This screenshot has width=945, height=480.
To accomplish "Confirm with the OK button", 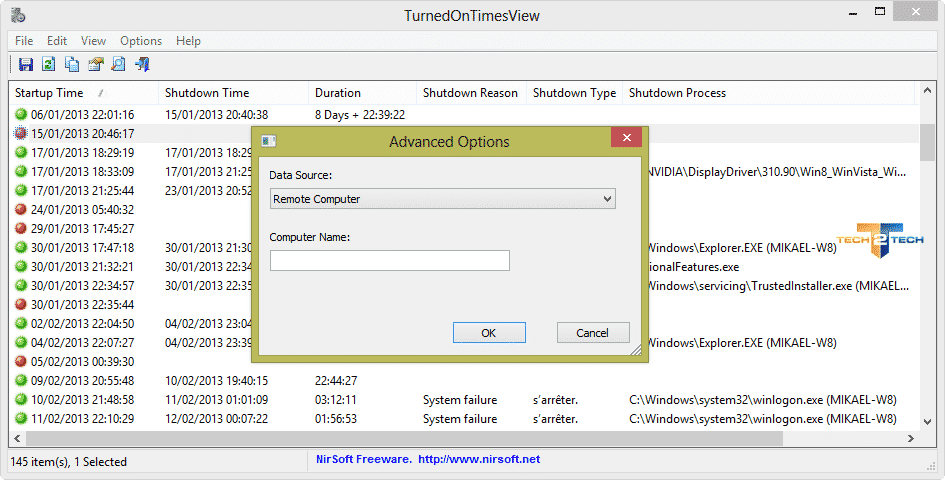I will pos(489,333).
